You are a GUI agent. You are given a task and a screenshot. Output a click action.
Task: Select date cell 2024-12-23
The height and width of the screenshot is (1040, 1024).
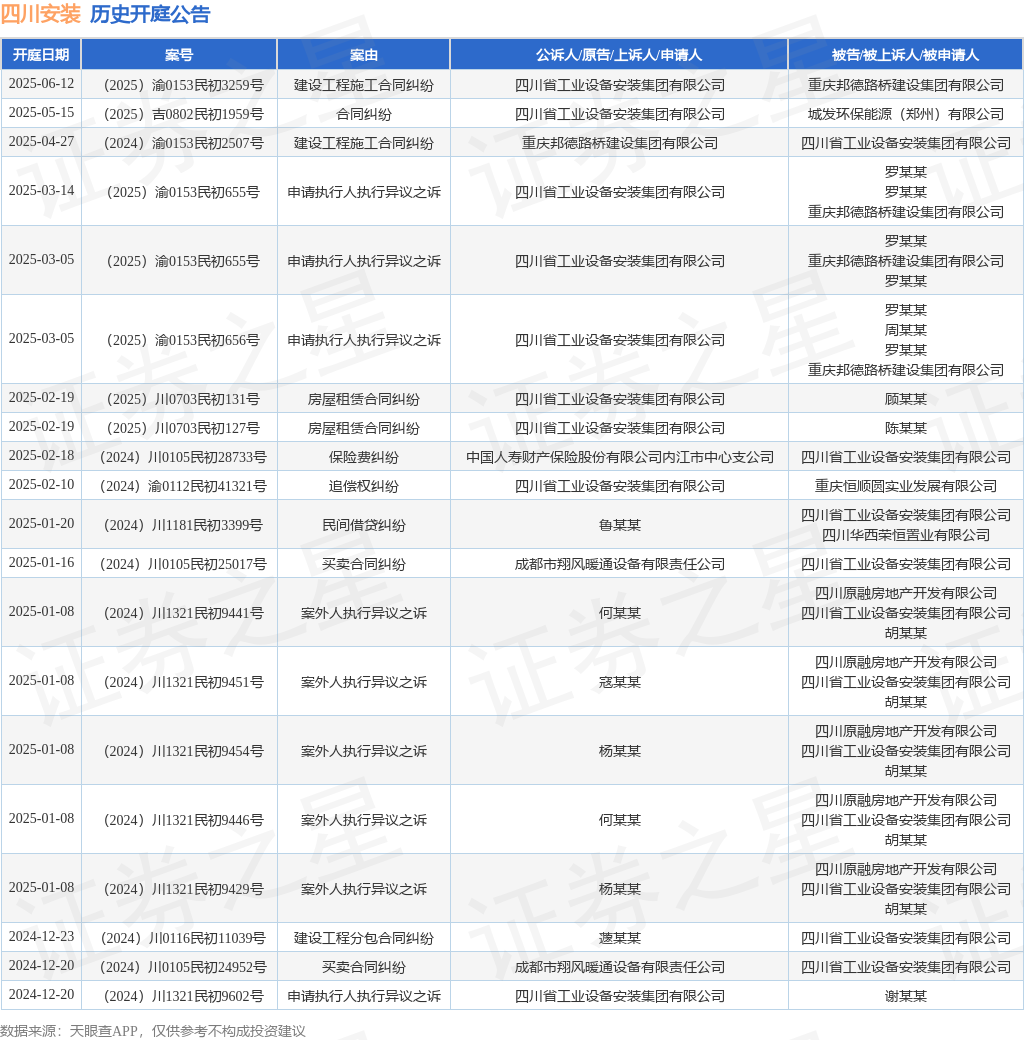click(x=41, y=937)
